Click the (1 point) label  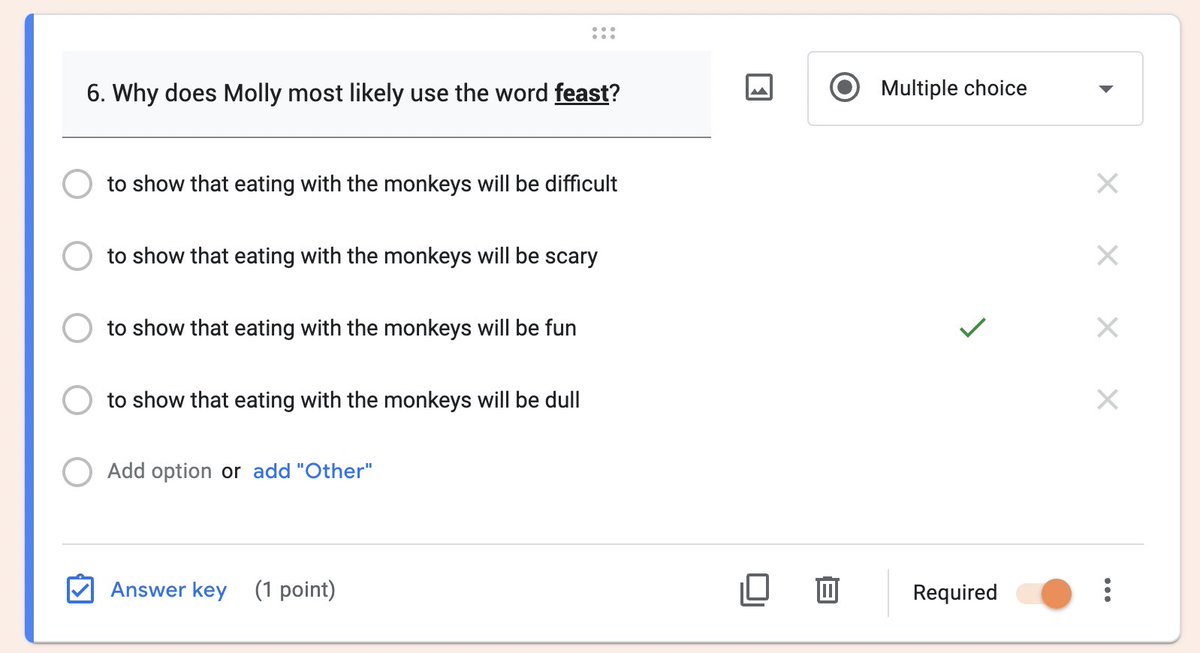click(295, 590)
